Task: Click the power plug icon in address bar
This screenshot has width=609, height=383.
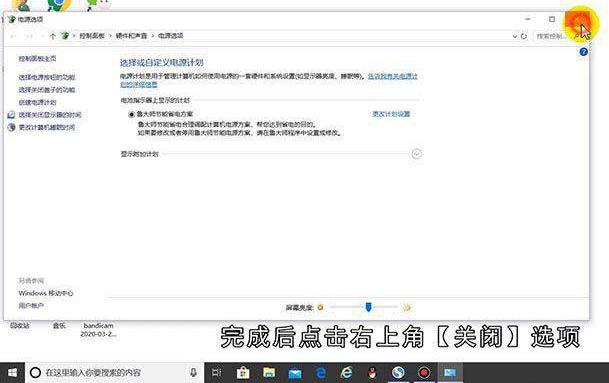Action: point(65,36)
